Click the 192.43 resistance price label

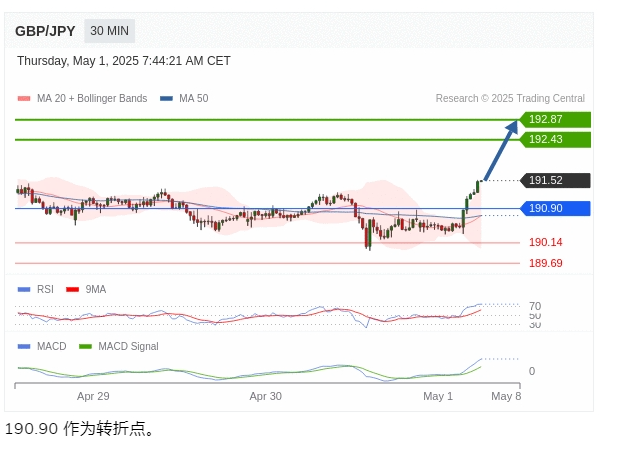(x=555, y=139)
